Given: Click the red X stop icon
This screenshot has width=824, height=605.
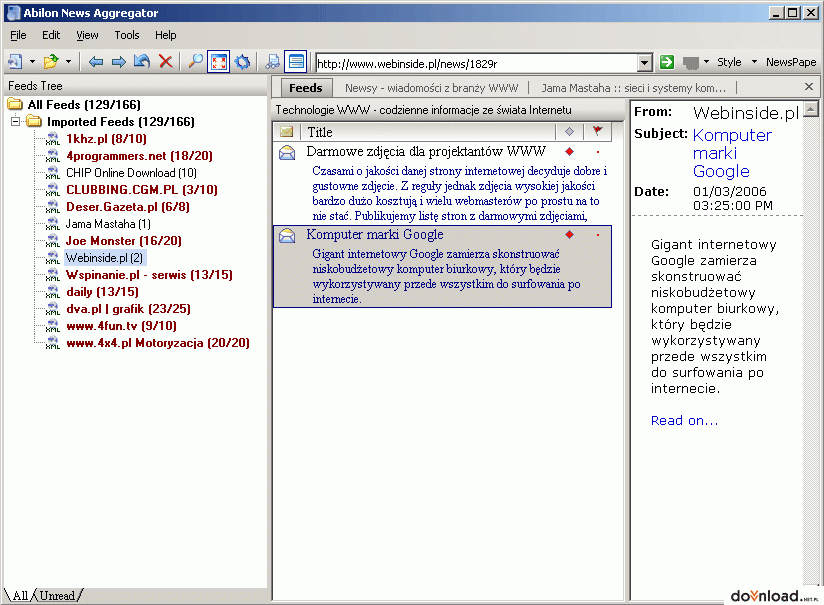Looking at the screenshot, I should pos(166,62).
